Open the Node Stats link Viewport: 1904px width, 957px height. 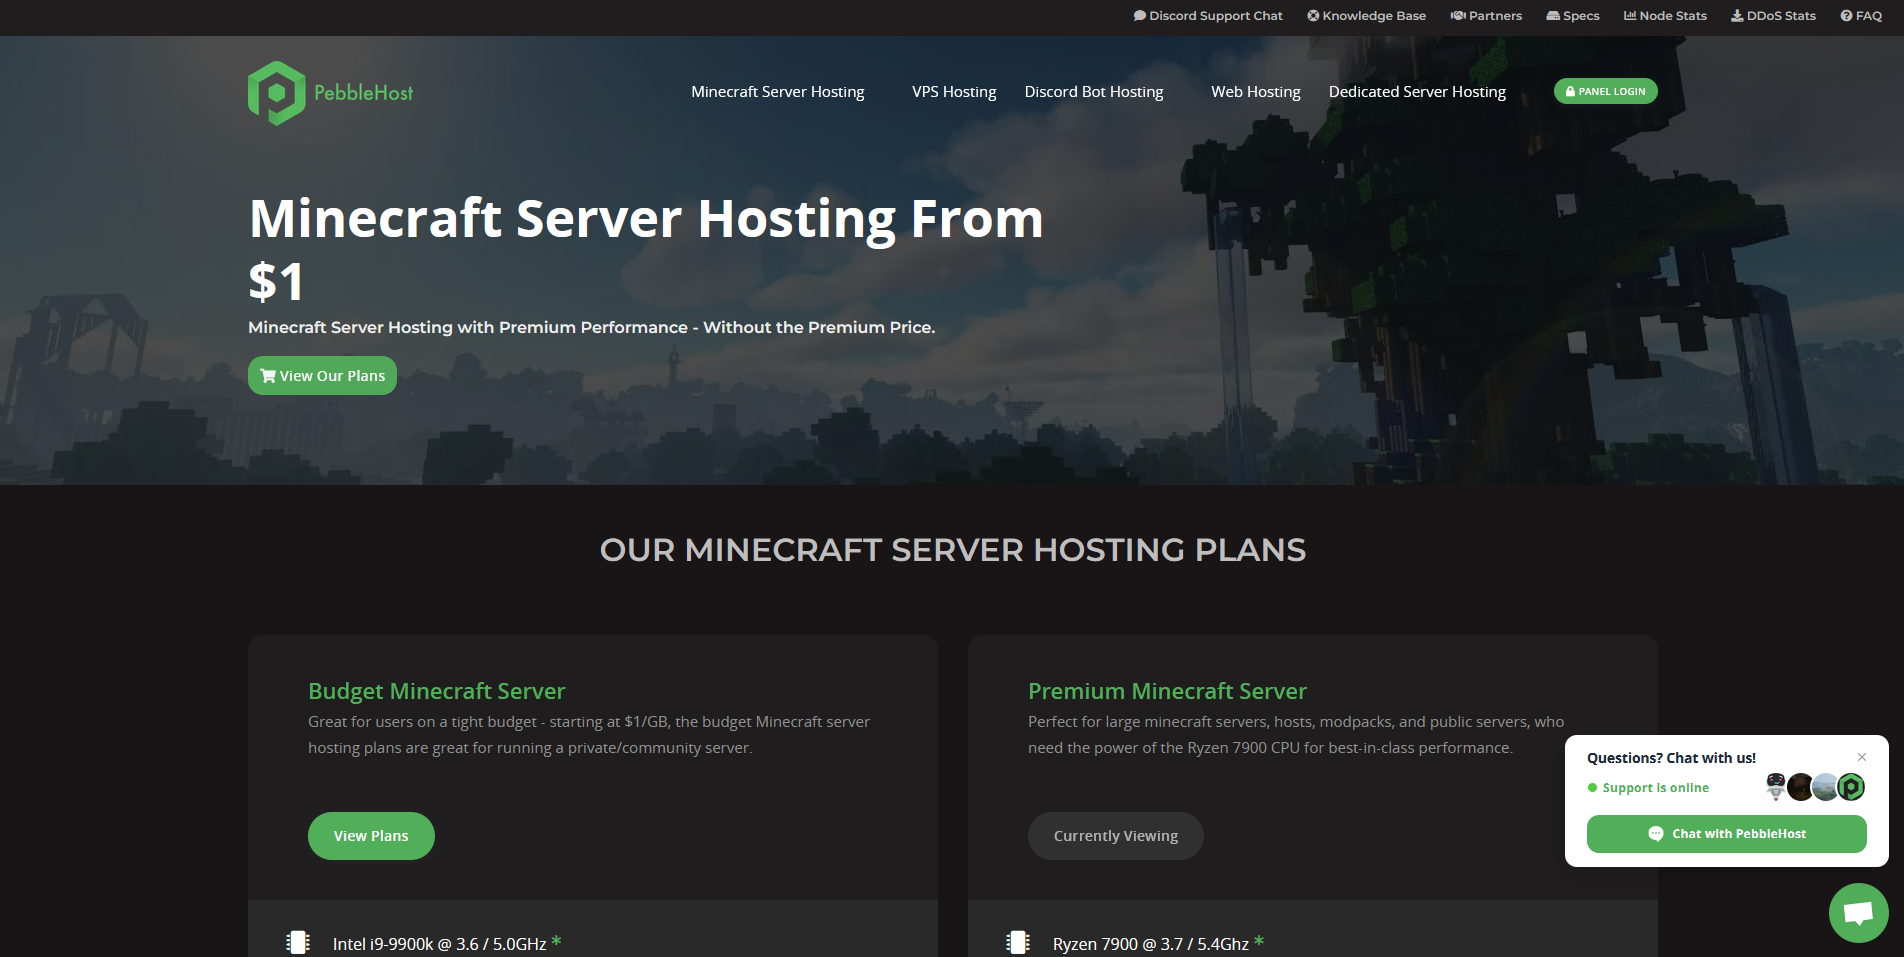(x=1665, y=16)
